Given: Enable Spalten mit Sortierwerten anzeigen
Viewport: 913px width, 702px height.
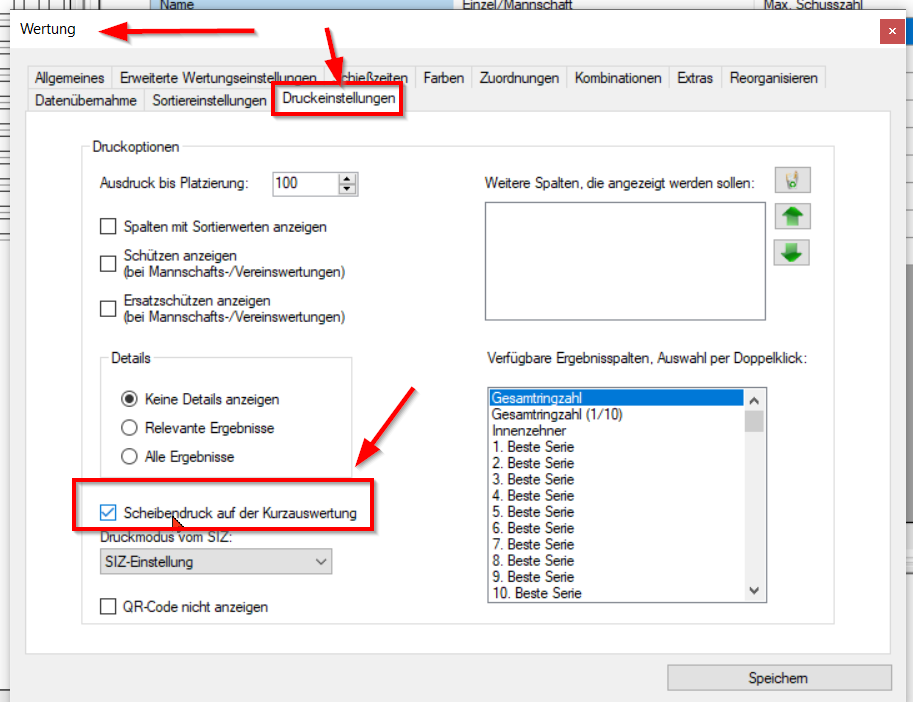Looking at the screenshot, I should click(x=108, y=227).
